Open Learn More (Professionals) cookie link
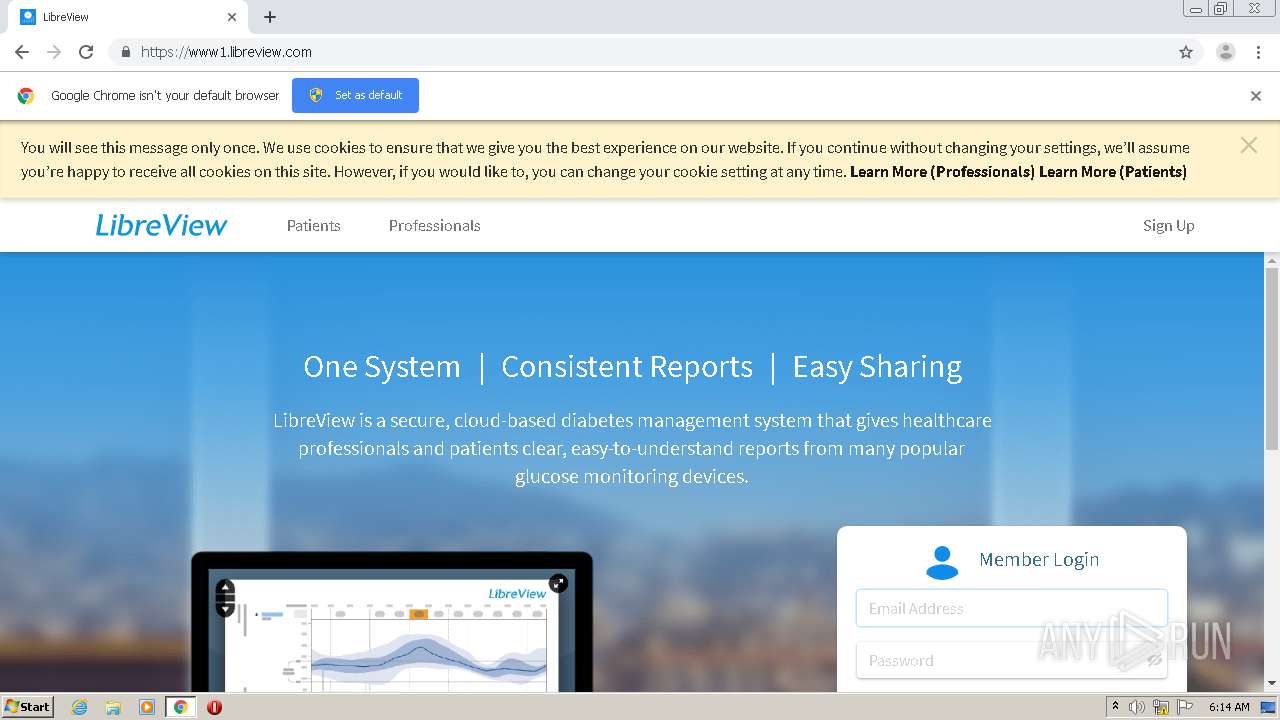The width and height of the screenshot is (1280, 720). pyautogui.click(x=942, y=171)
